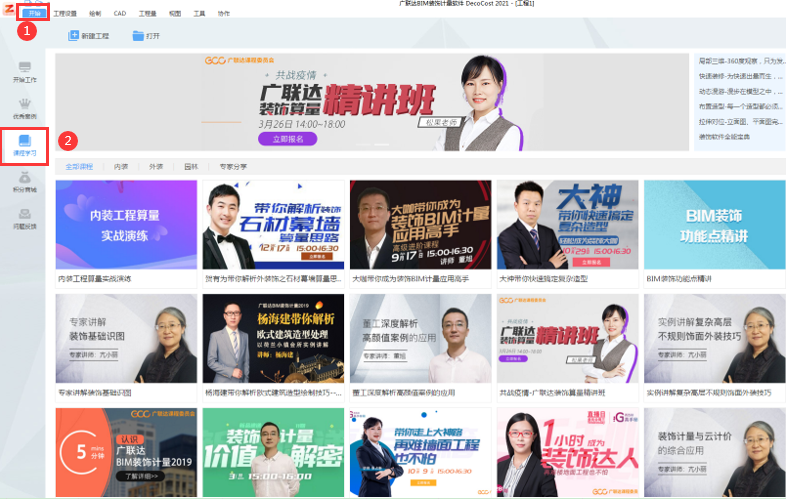Select the 外装 course filter tab
Viewport: 786px width, 499px height.
156,167
